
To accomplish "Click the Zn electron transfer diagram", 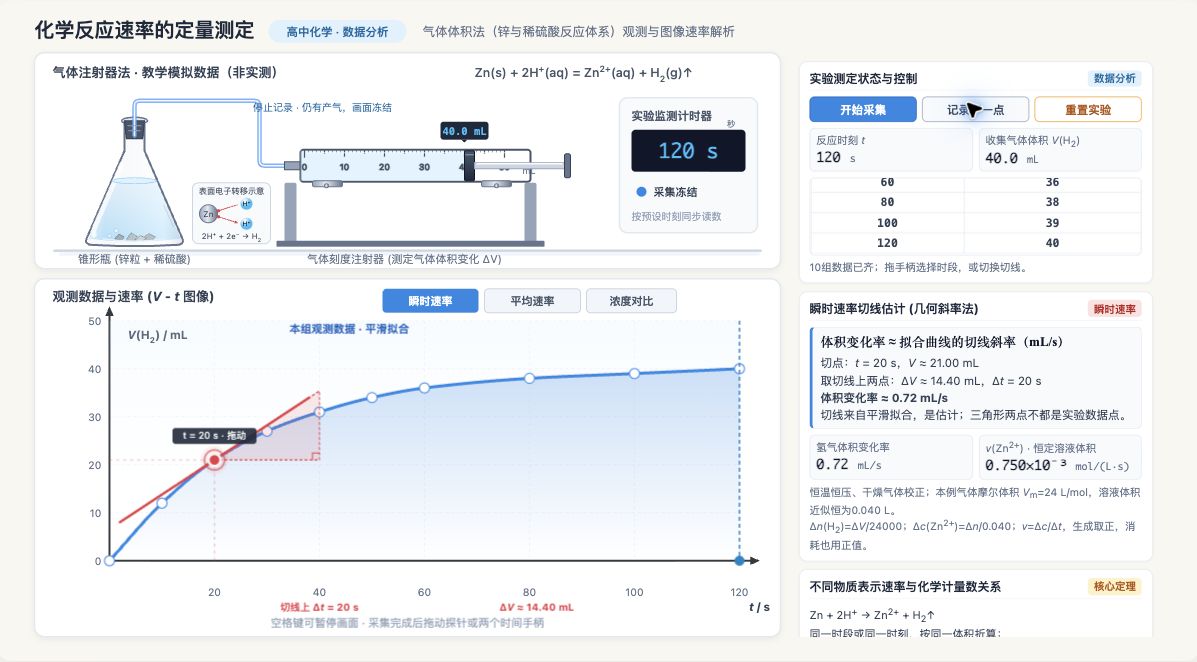I will [x=231, y=214].
